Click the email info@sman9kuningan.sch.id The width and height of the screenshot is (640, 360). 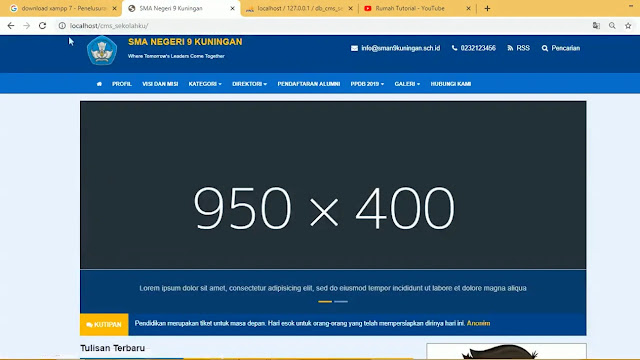(x=400, y=48)
